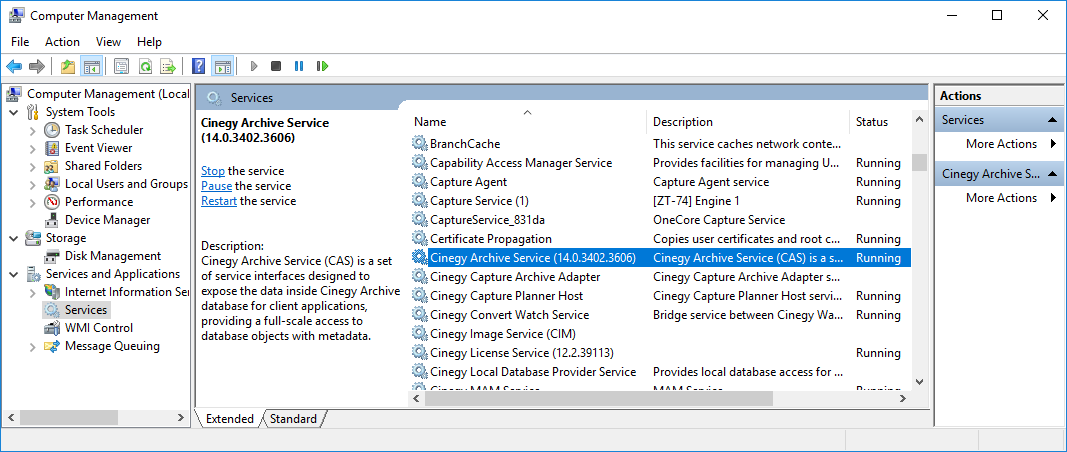This screenshot has height=452, width=1067.
Task: Switch to the Extended tab
Action: click(229, 419)
